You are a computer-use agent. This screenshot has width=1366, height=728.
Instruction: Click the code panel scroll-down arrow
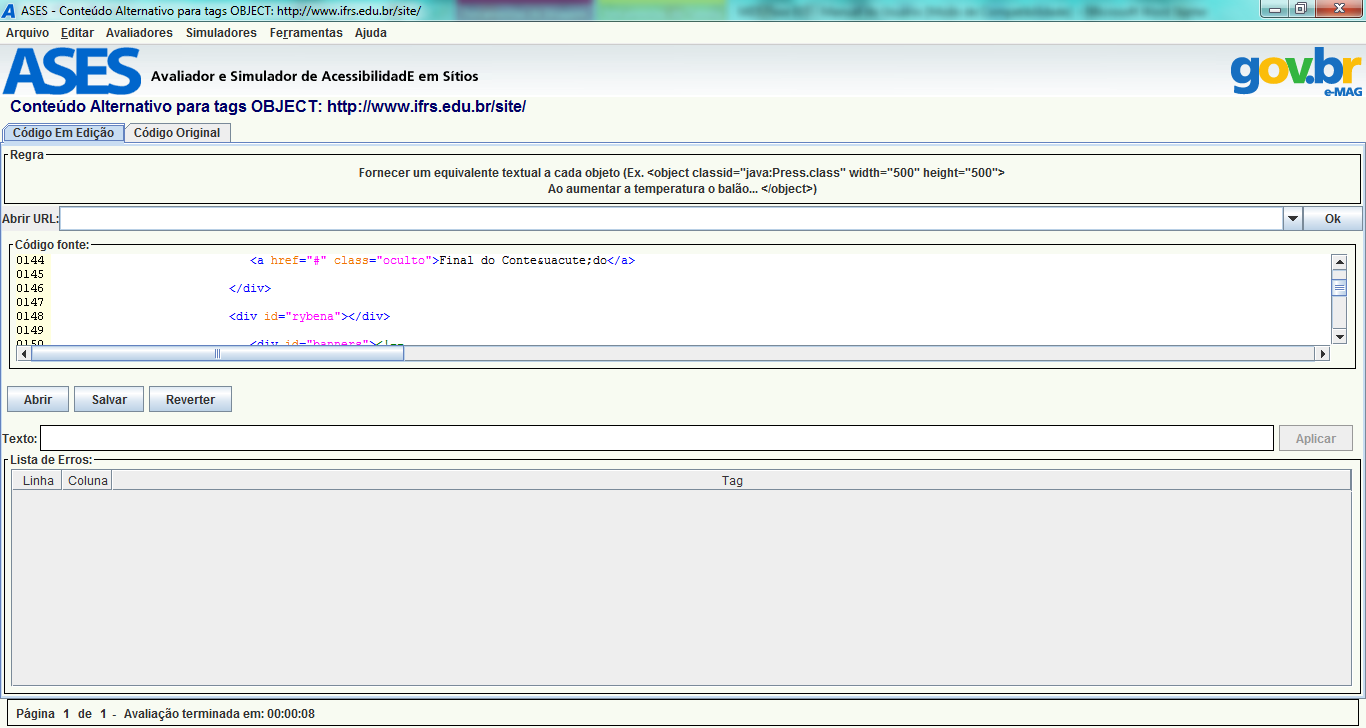[x=1339, y=336]
